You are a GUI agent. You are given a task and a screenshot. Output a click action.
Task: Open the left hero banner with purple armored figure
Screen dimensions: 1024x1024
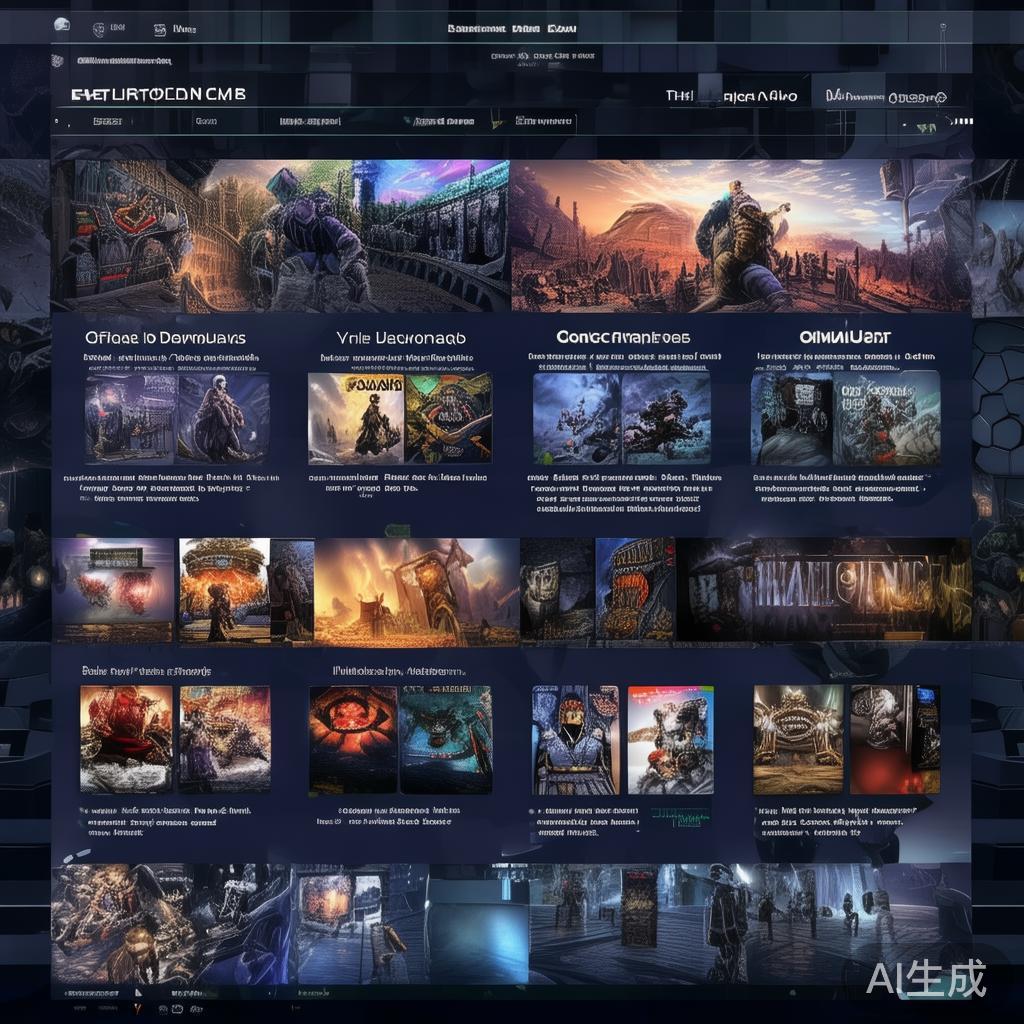280,235
